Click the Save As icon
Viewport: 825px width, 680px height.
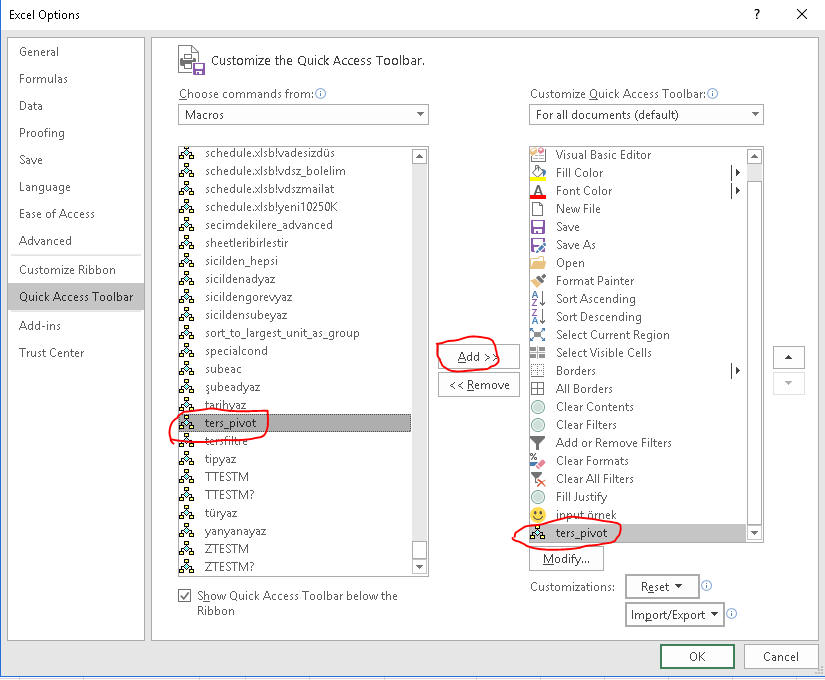click(x=538, y=245)
